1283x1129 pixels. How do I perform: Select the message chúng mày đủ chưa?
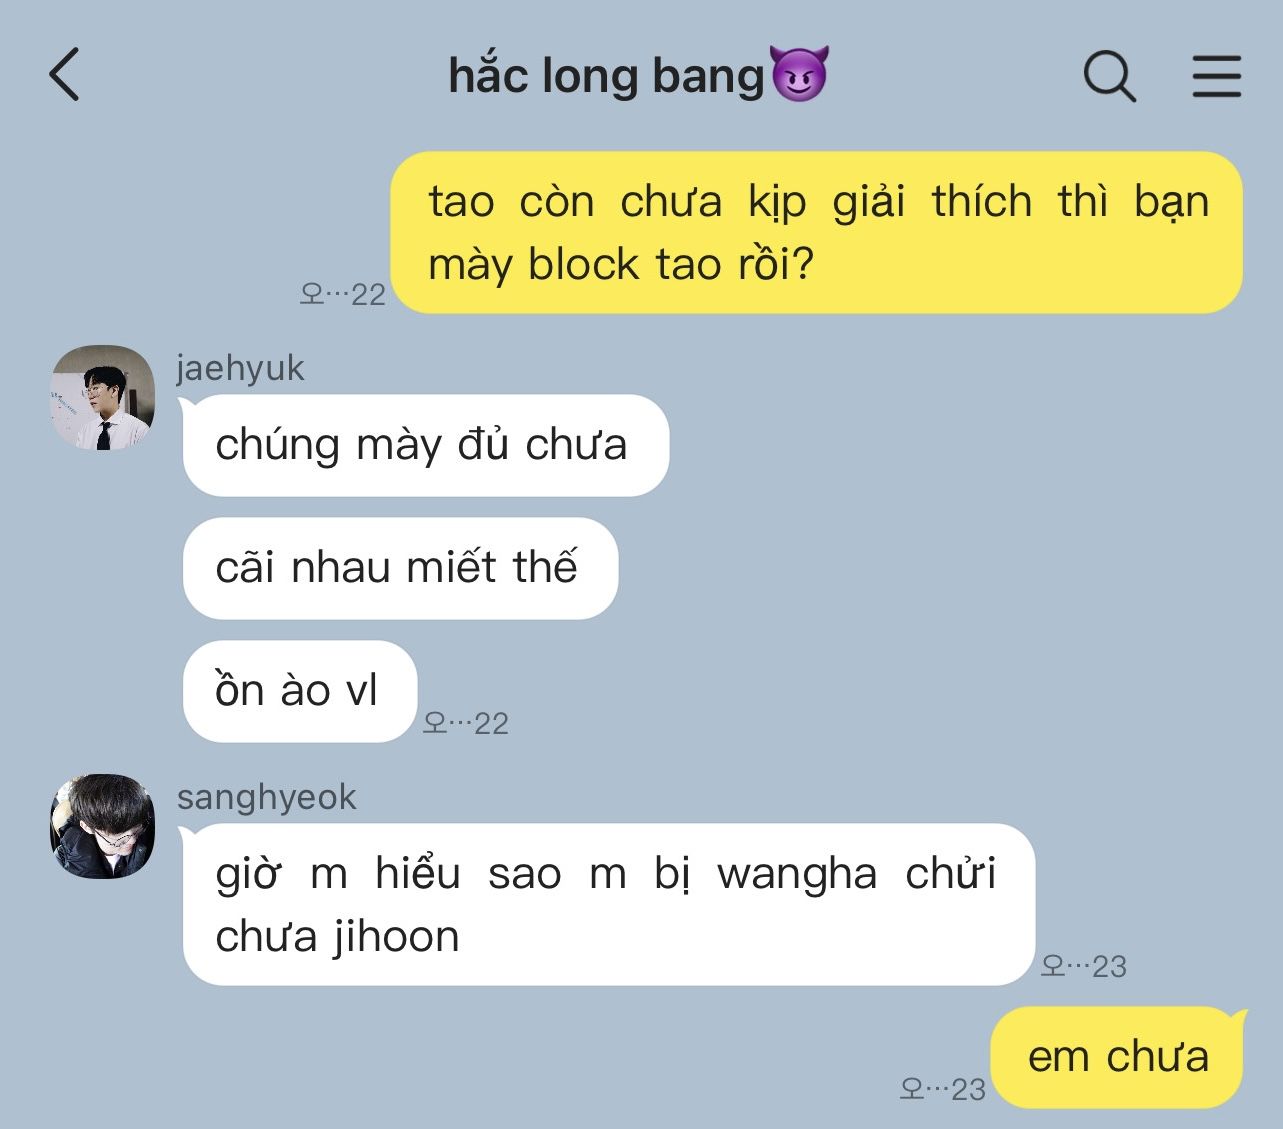pos(425,445)
